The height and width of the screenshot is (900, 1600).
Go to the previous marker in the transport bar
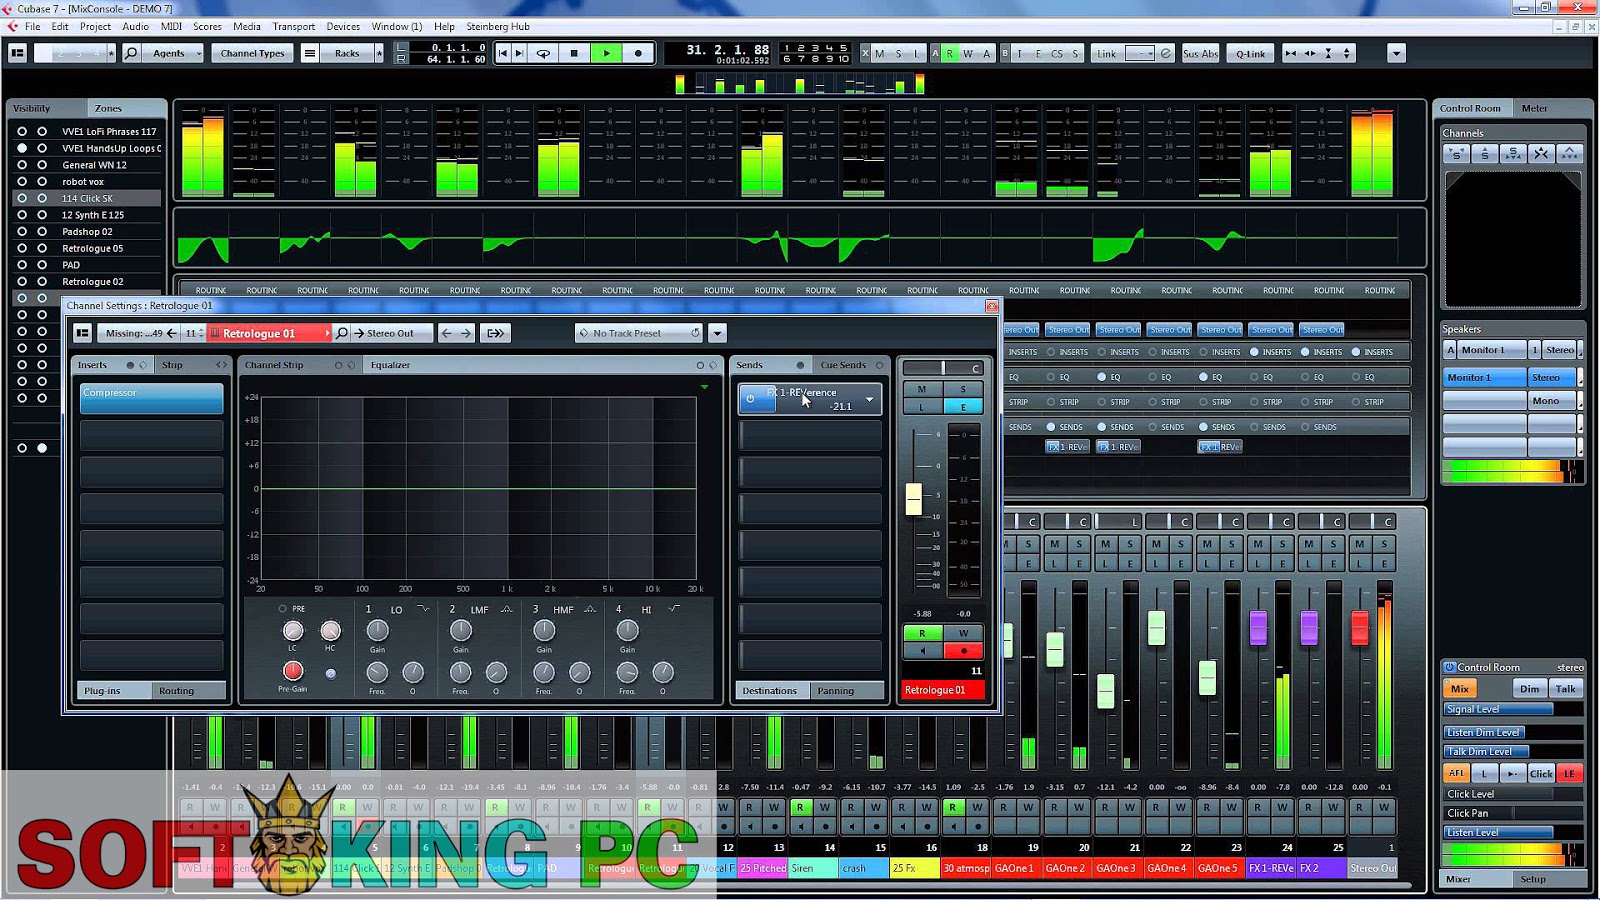[503, 53]
